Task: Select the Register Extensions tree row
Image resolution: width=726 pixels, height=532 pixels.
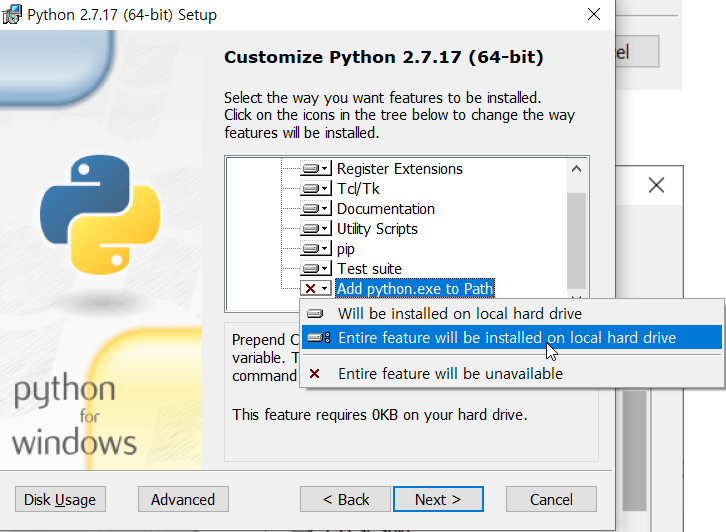Action: click(400, 169)
